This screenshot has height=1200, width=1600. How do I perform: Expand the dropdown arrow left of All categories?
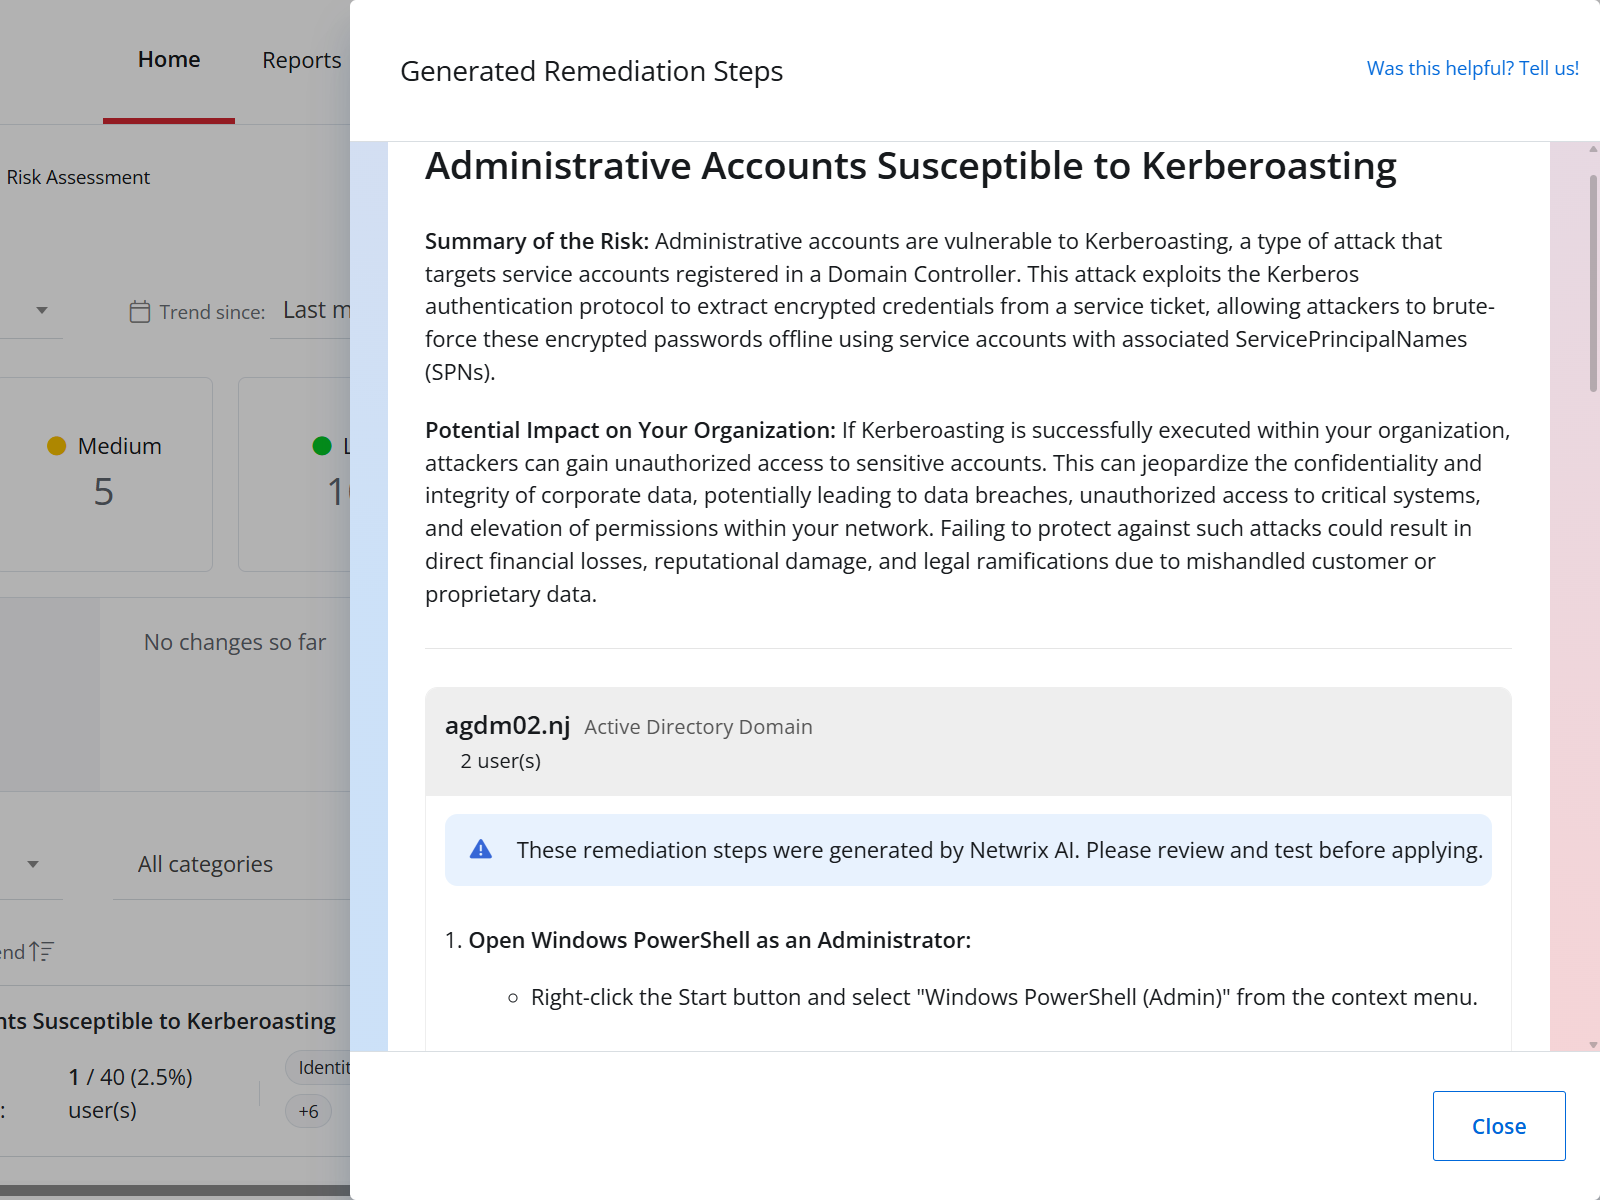pos(33,864)
